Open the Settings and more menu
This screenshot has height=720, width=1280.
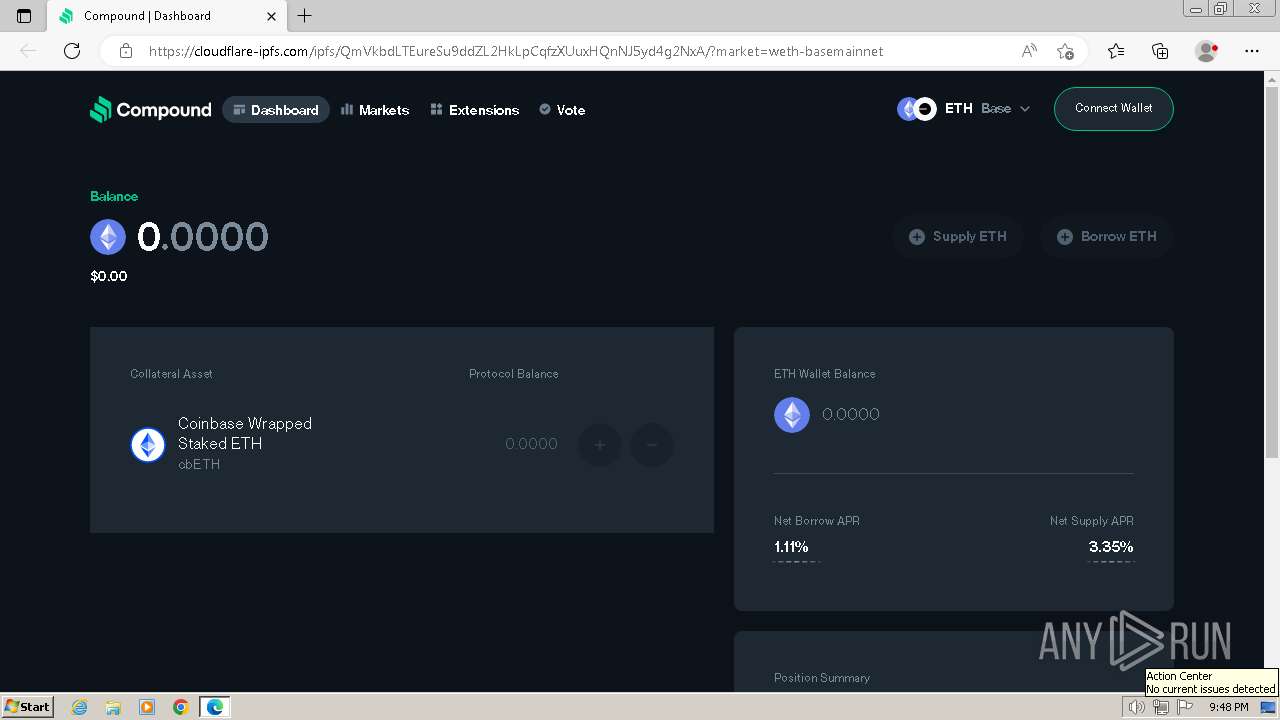1252,51
